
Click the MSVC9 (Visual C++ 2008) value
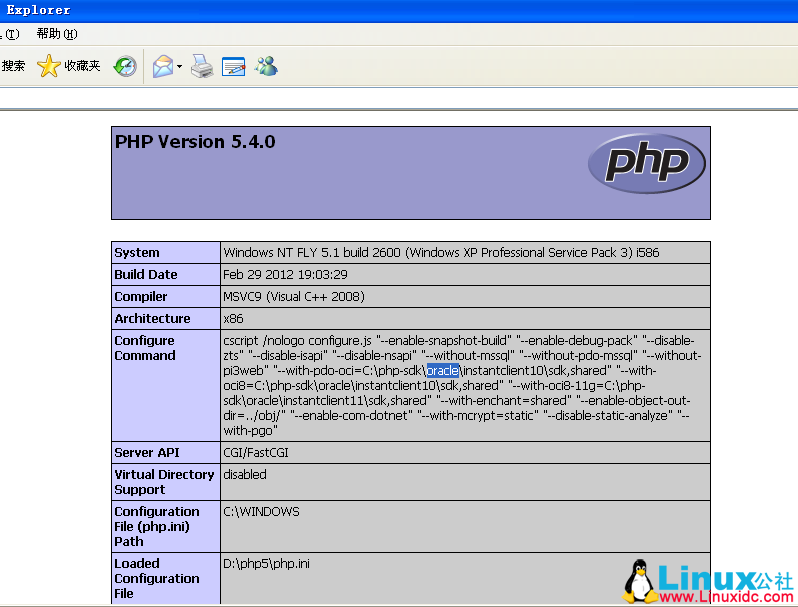(x=294, y=297)
